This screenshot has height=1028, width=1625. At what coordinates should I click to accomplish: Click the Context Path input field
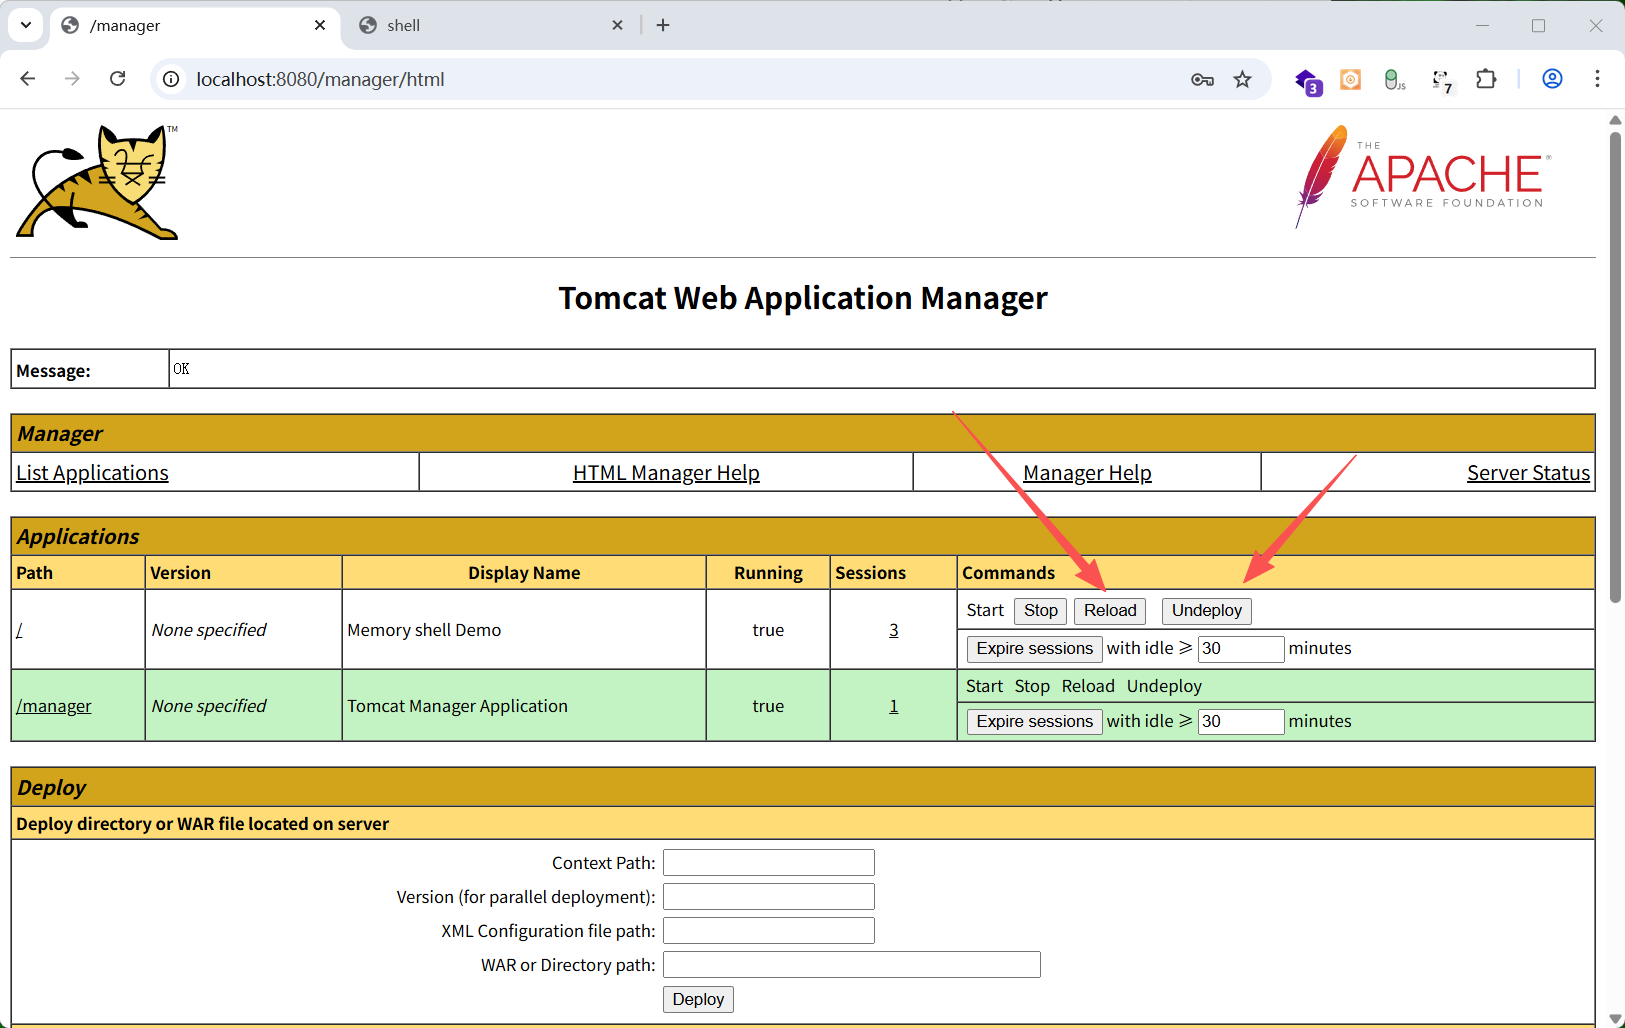768,862
